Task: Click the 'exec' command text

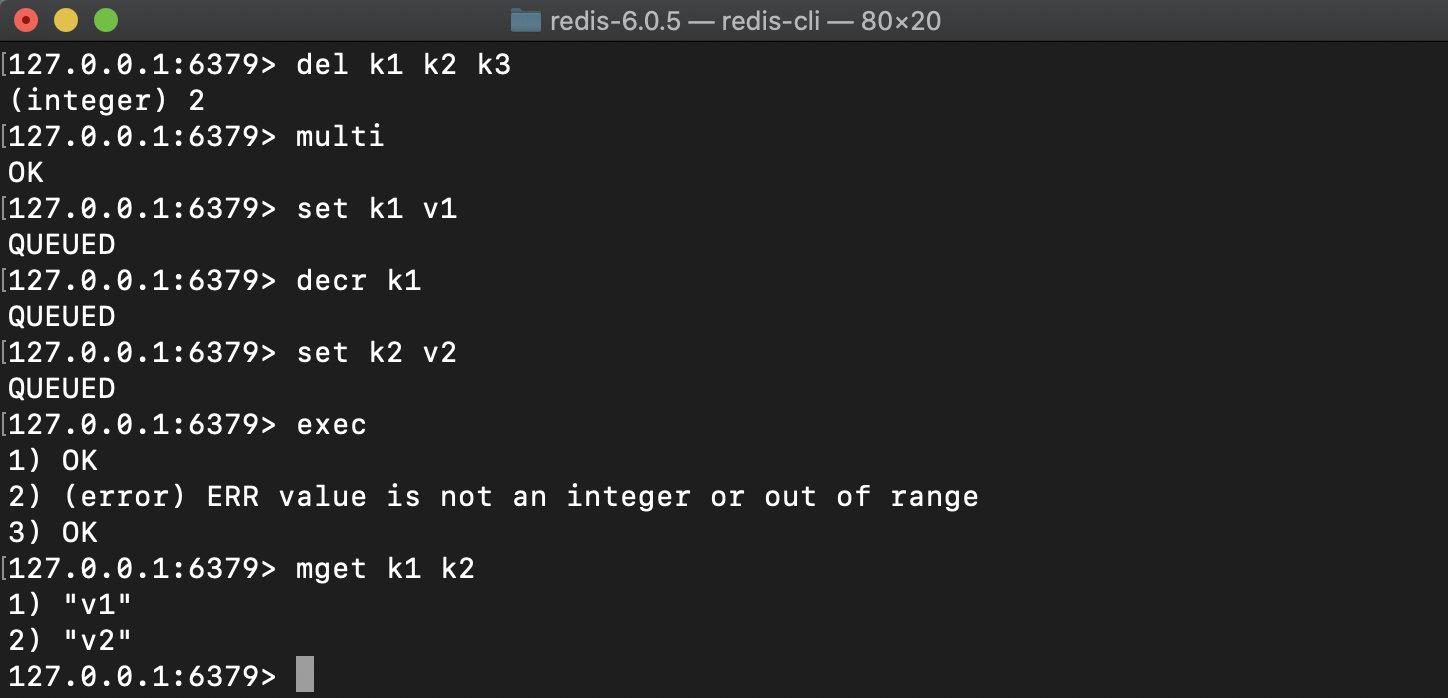Action: pyautogui.click(x=330, y=424)
